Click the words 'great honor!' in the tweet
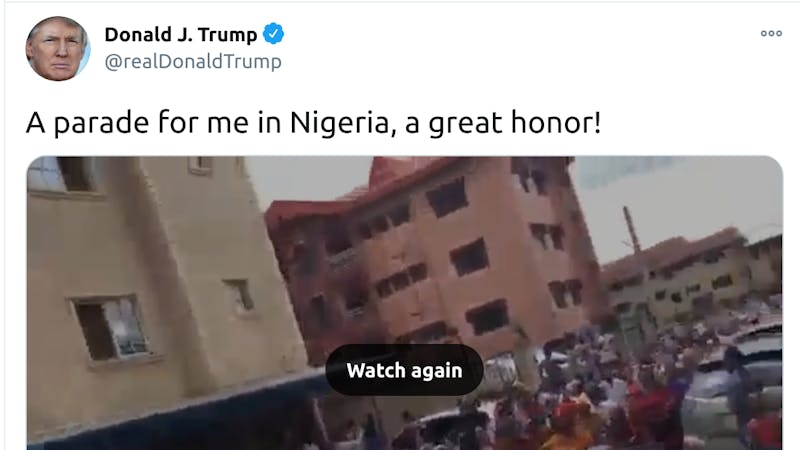This screenshot has width=800, height=450. [x=515, y=123]
